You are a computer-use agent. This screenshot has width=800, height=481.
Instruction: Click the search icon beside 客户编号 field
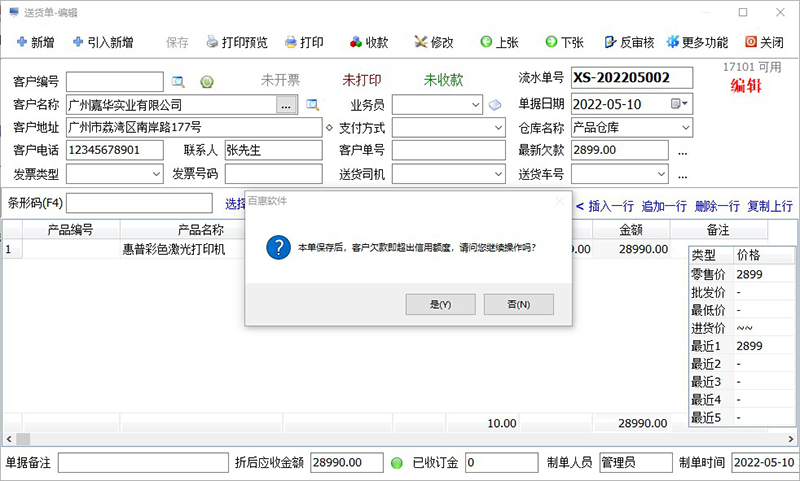coord(178,82)
